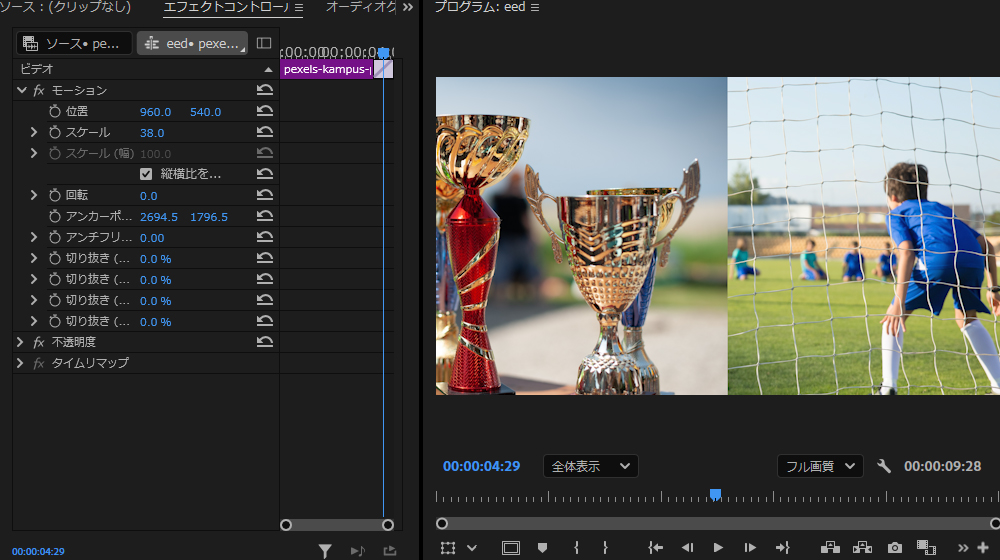Toggle stopwatch on first 切り抜き row
The height and width of the screenshot is (560, 1000).
(55, 258)
